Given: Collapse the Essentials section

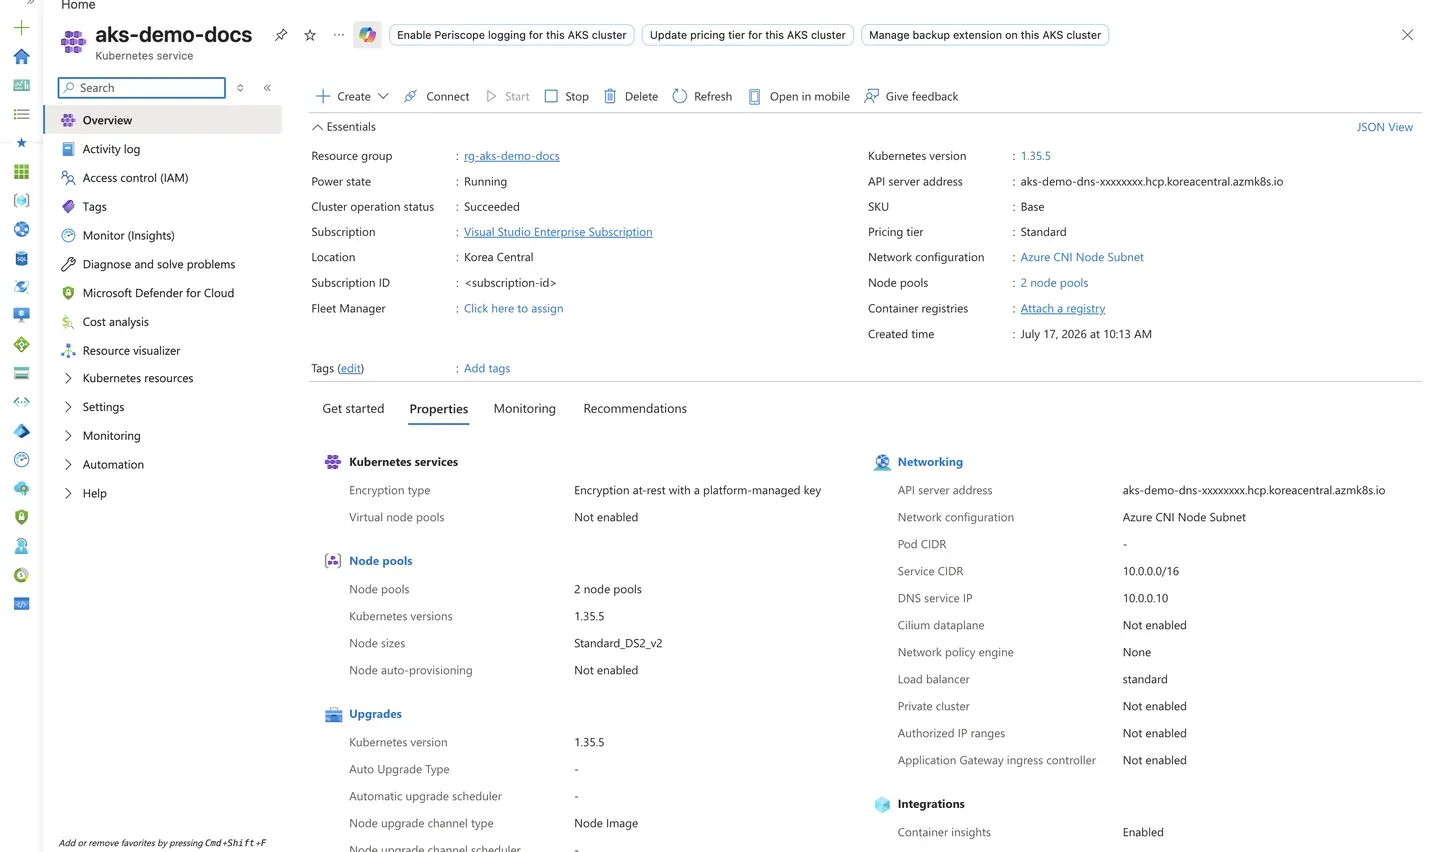Looking at the screenshot, I should (x=344, y=127).
